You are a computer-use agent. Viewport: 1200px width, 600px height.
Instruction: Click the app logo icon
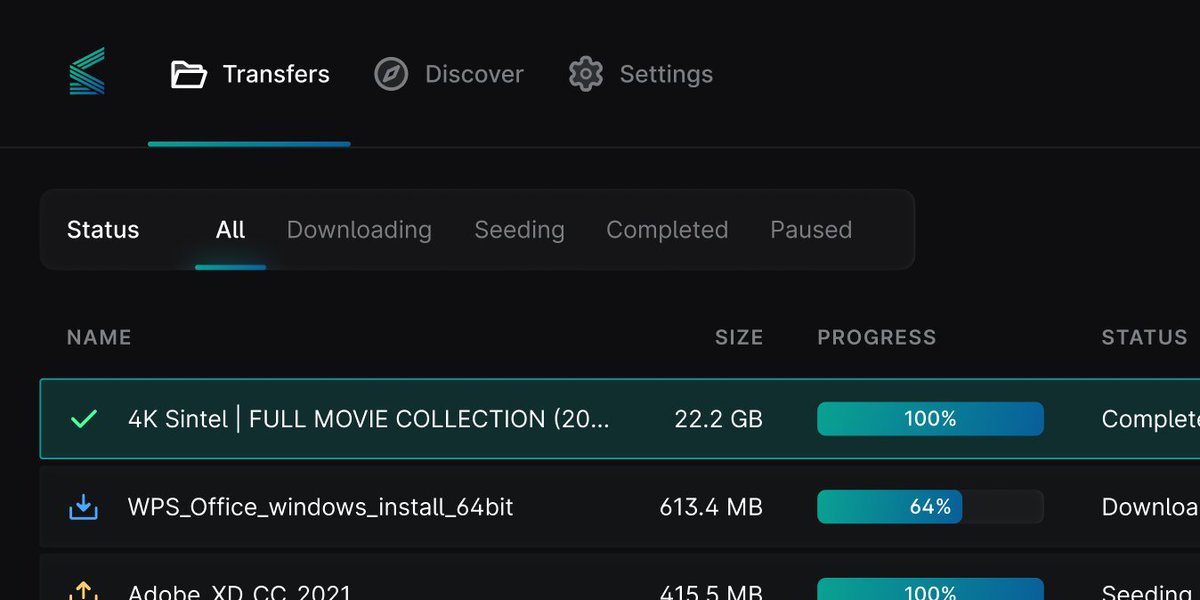coord(87,71)
